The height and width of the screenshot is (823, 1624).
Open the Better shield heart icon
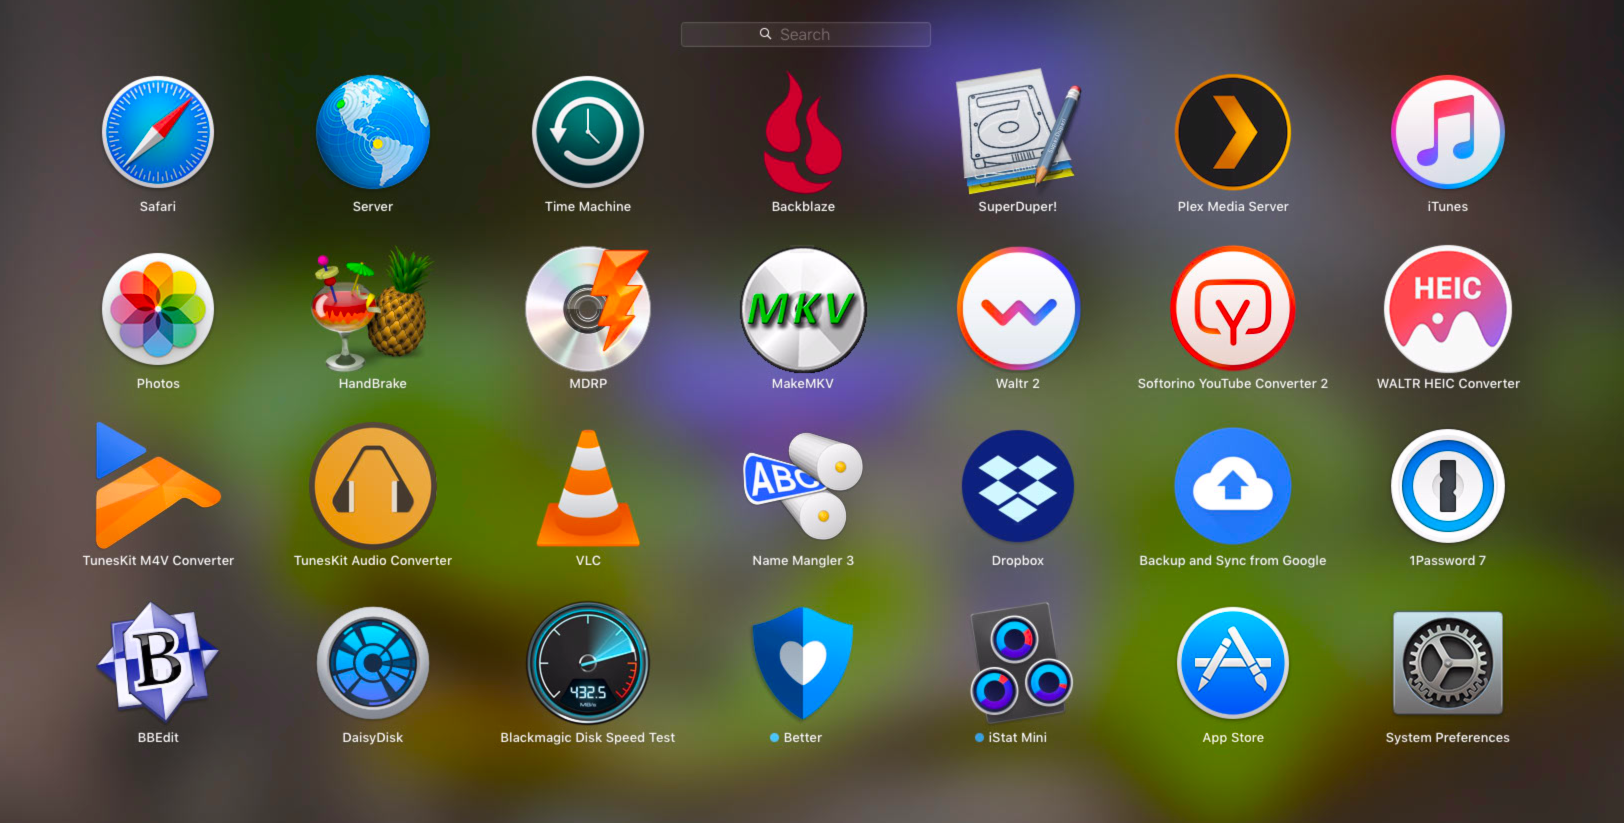803,663
